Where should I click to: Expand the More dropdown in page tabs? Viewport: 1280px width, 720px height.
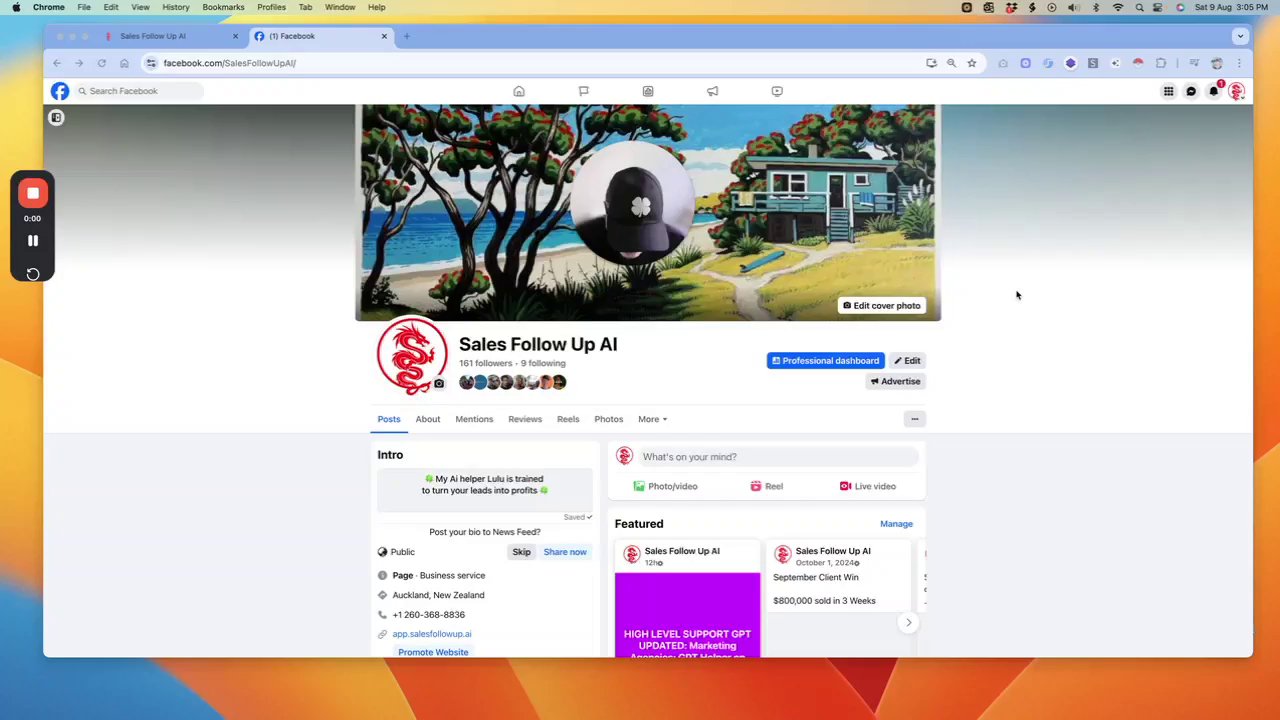click(653, 419)
